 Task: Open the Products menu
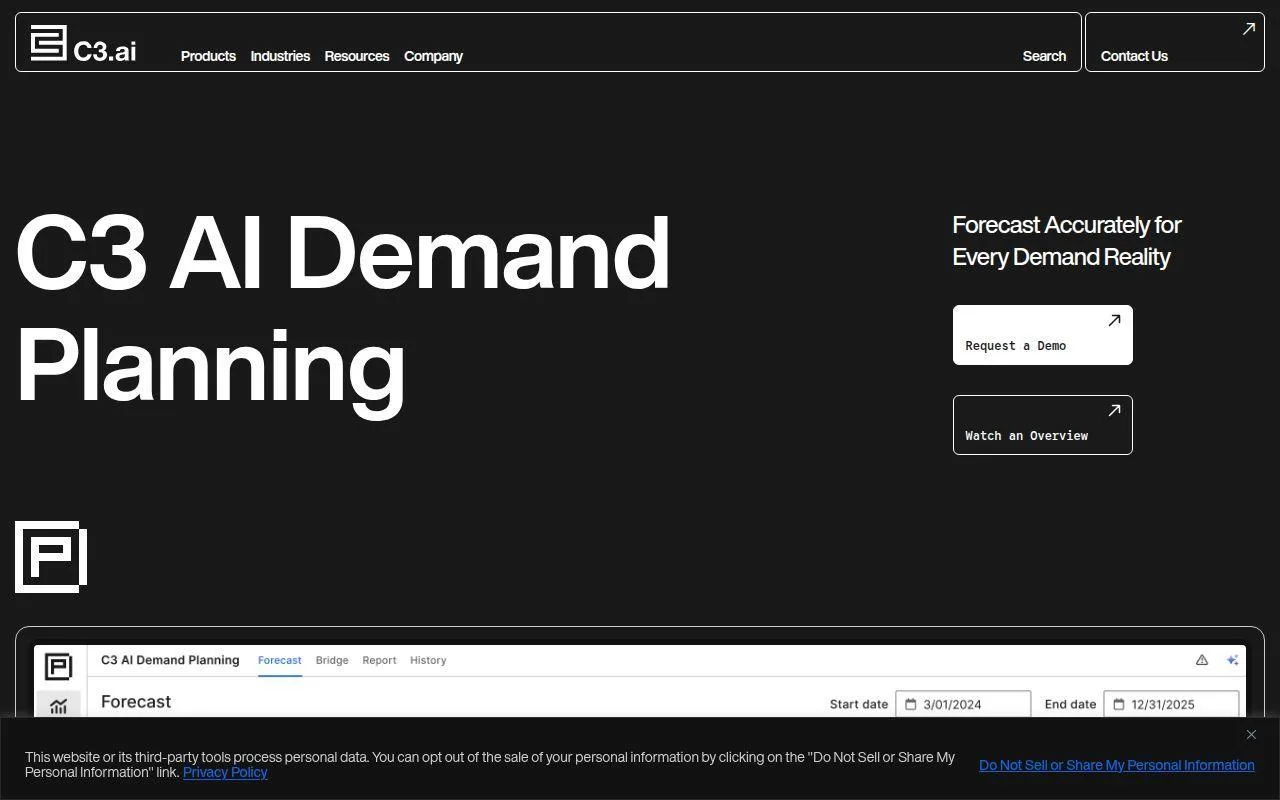coord(208,56)
